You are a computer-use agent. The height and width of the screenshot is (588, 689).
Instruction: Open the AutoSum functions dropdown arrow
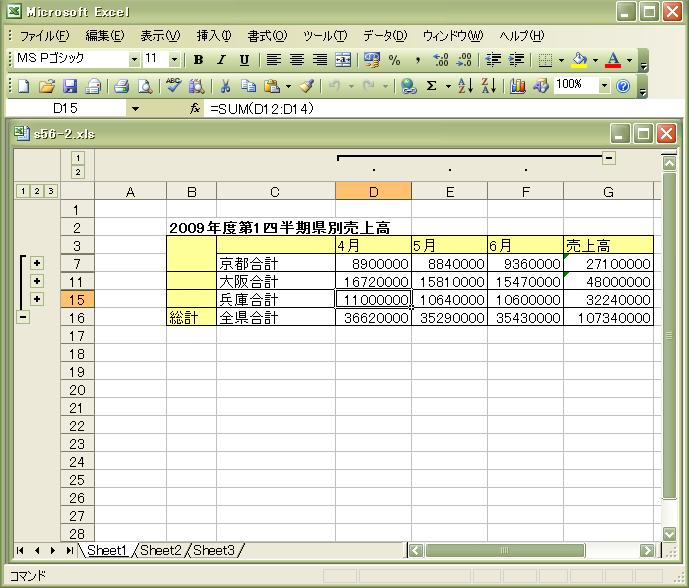448,86
